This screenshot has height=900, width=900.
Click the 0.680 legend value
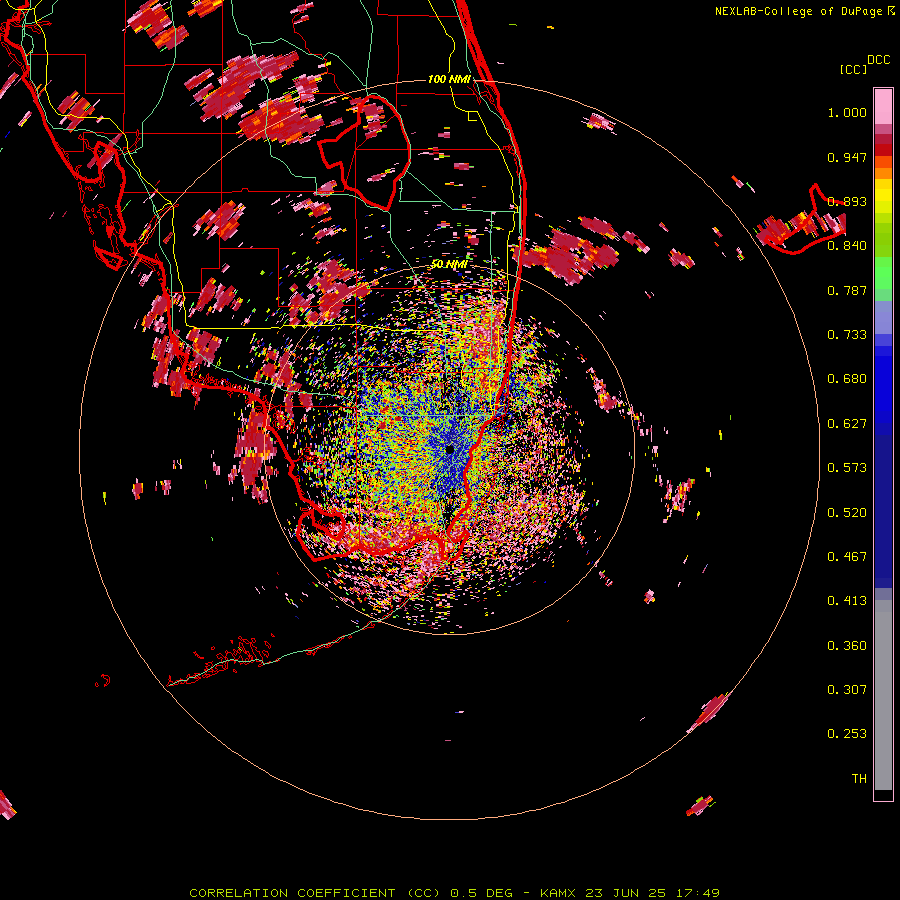(x=847, y=379)
